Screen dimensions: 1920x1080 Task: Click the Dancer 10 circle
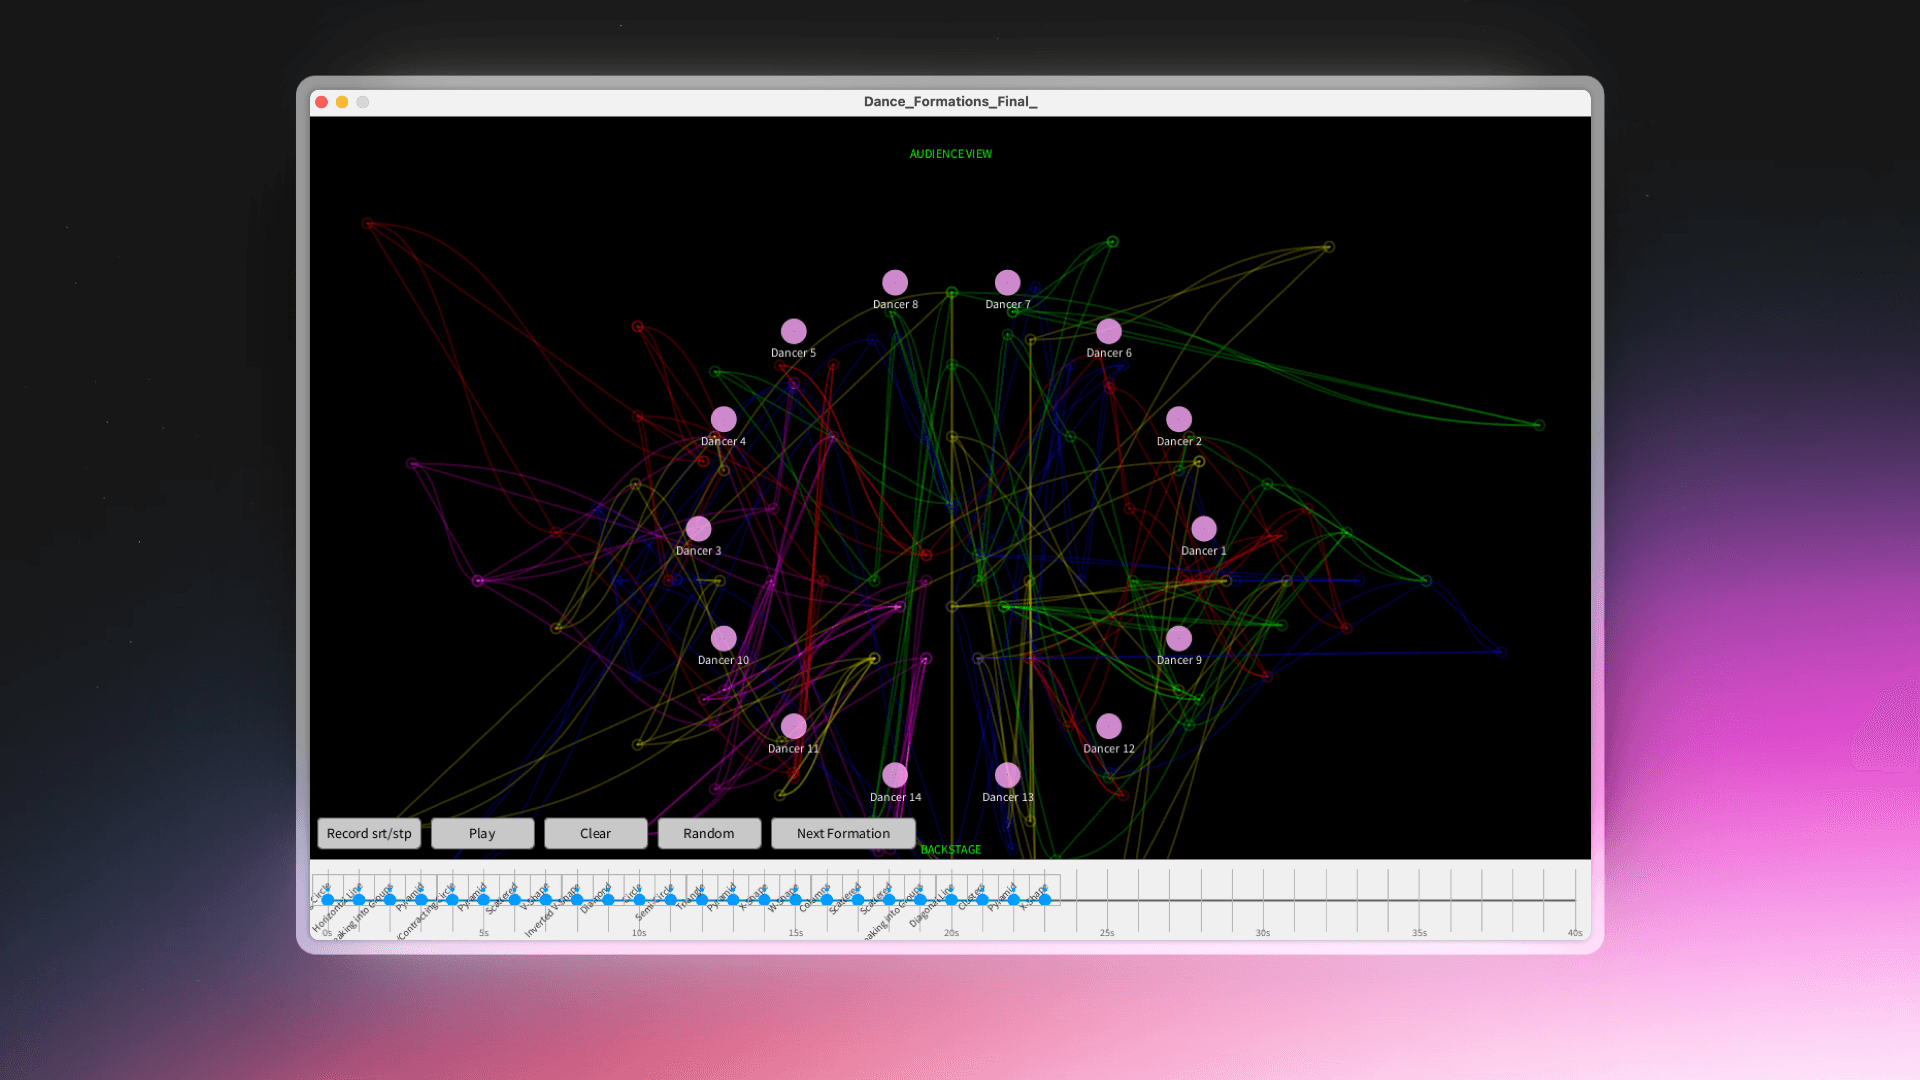tap(723, 638)
